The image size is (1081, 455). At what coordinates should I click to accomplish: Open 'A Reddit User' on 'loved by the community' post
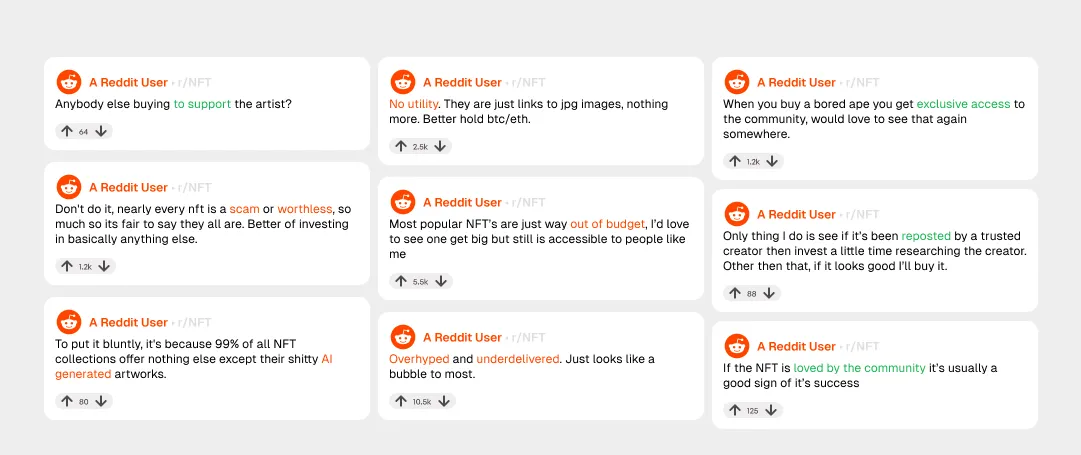796,347
